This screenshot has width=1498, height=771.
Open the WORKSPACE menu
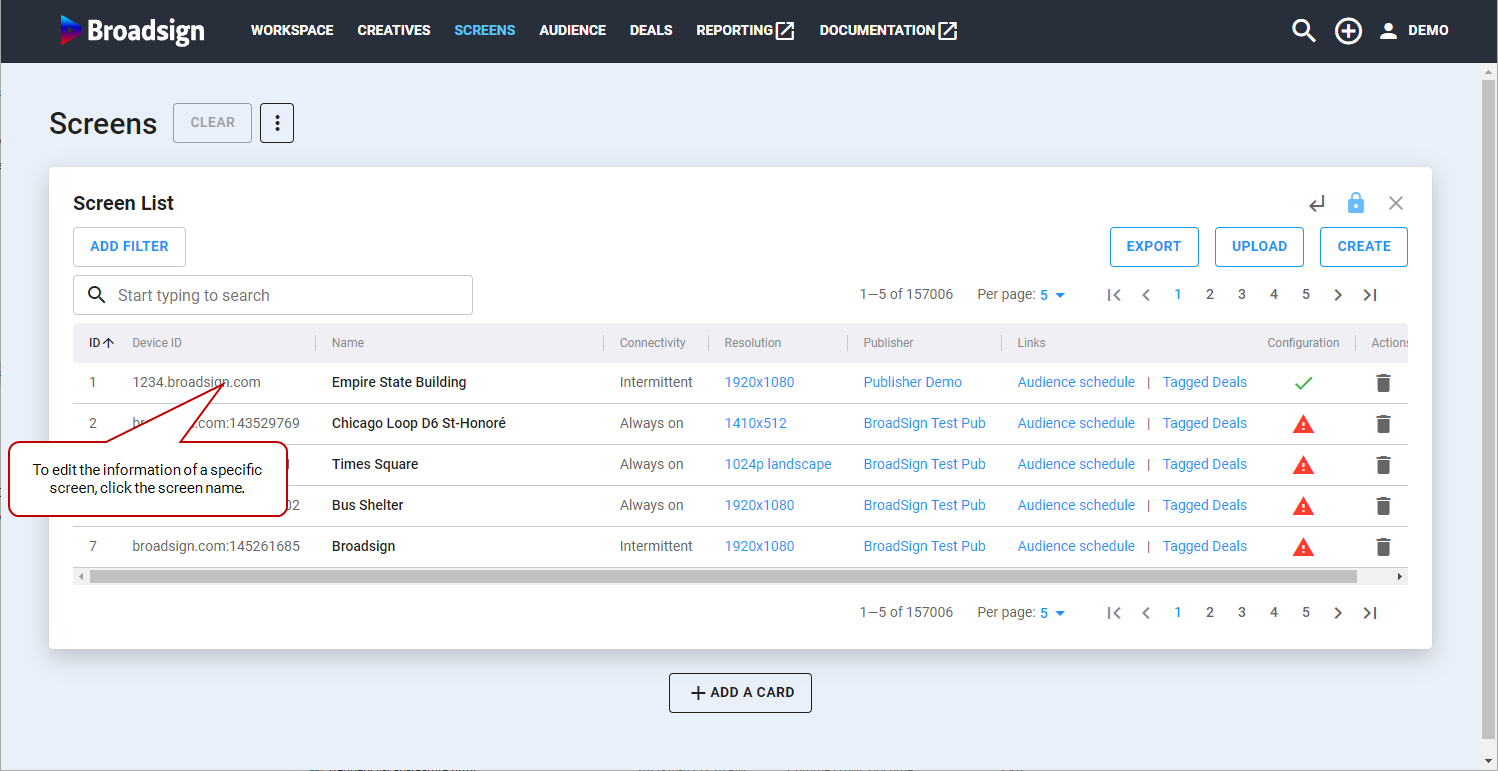point(292,31)
